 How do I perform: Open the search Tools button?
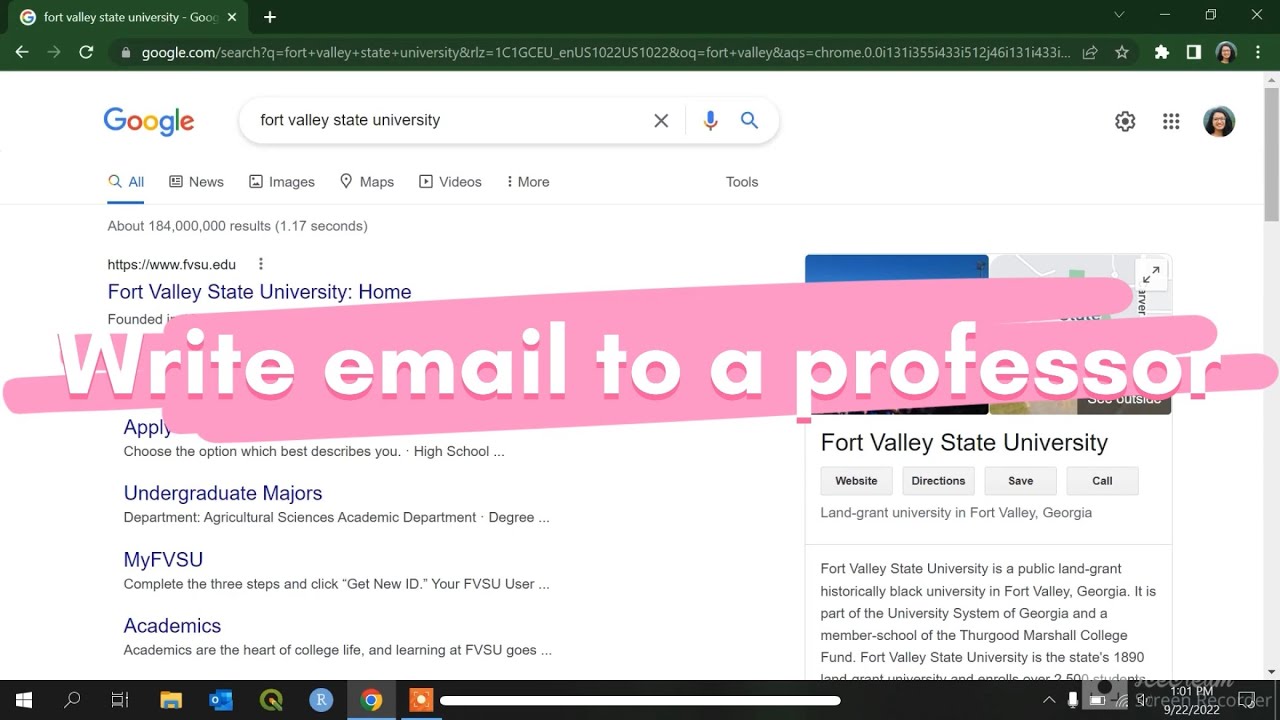(742, 182)
